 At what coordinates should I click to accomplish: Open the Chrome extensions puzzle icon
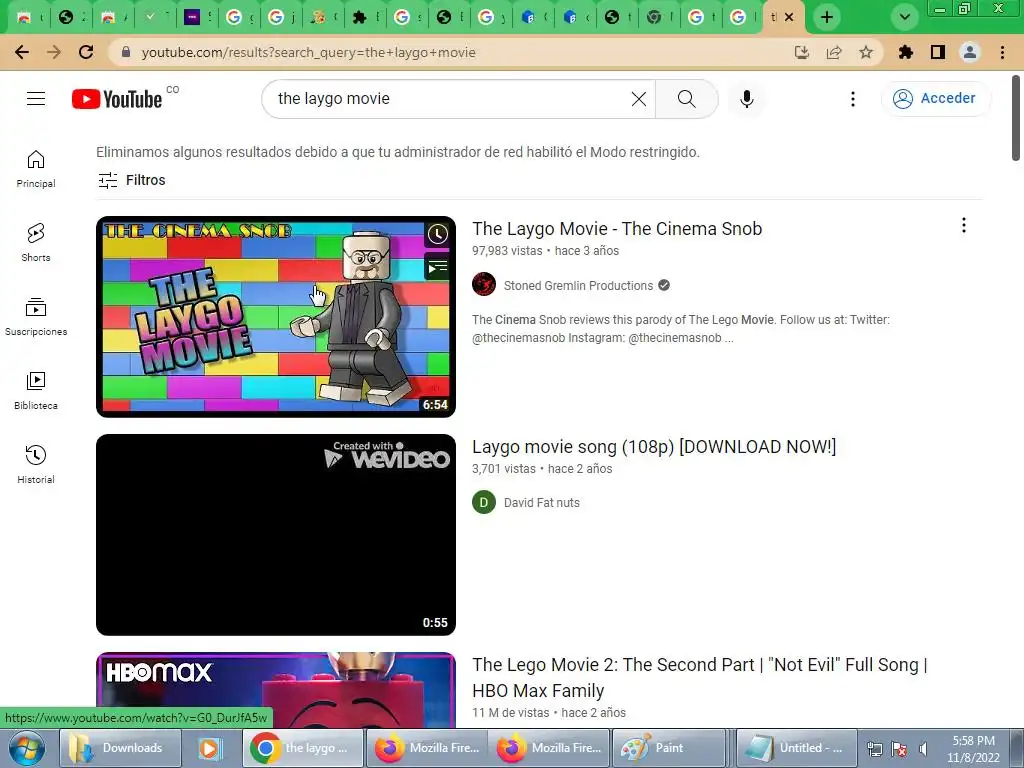906,52
